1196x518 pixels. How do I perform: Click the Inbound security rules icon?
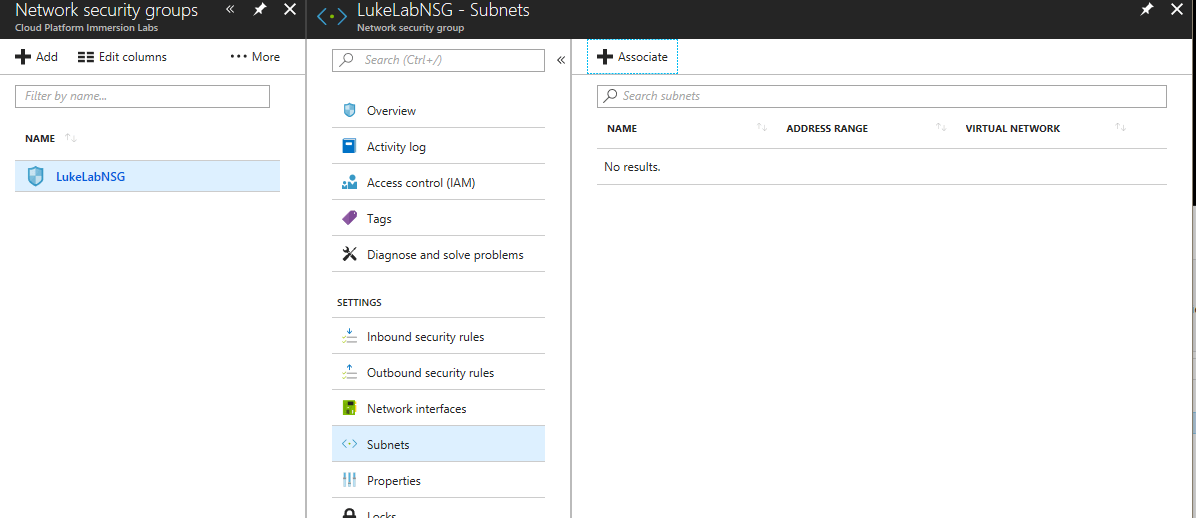pyautogui.click(x=349, y=336)
